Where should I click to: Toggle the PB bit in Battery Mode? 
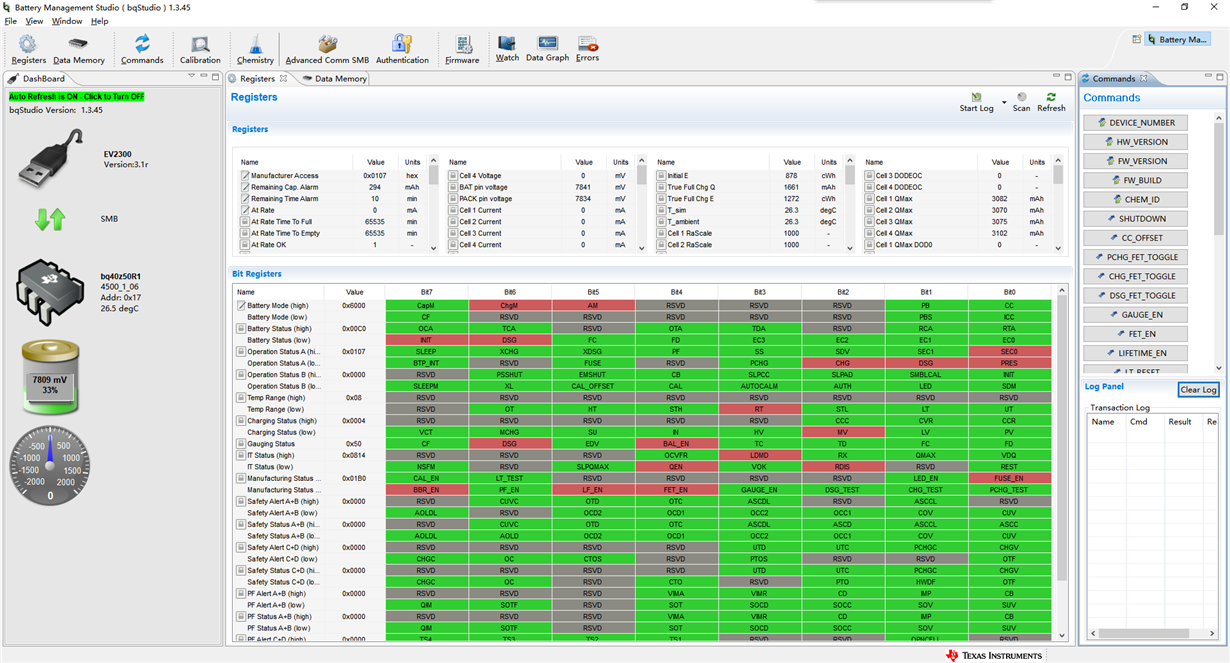tap(925, 305)
